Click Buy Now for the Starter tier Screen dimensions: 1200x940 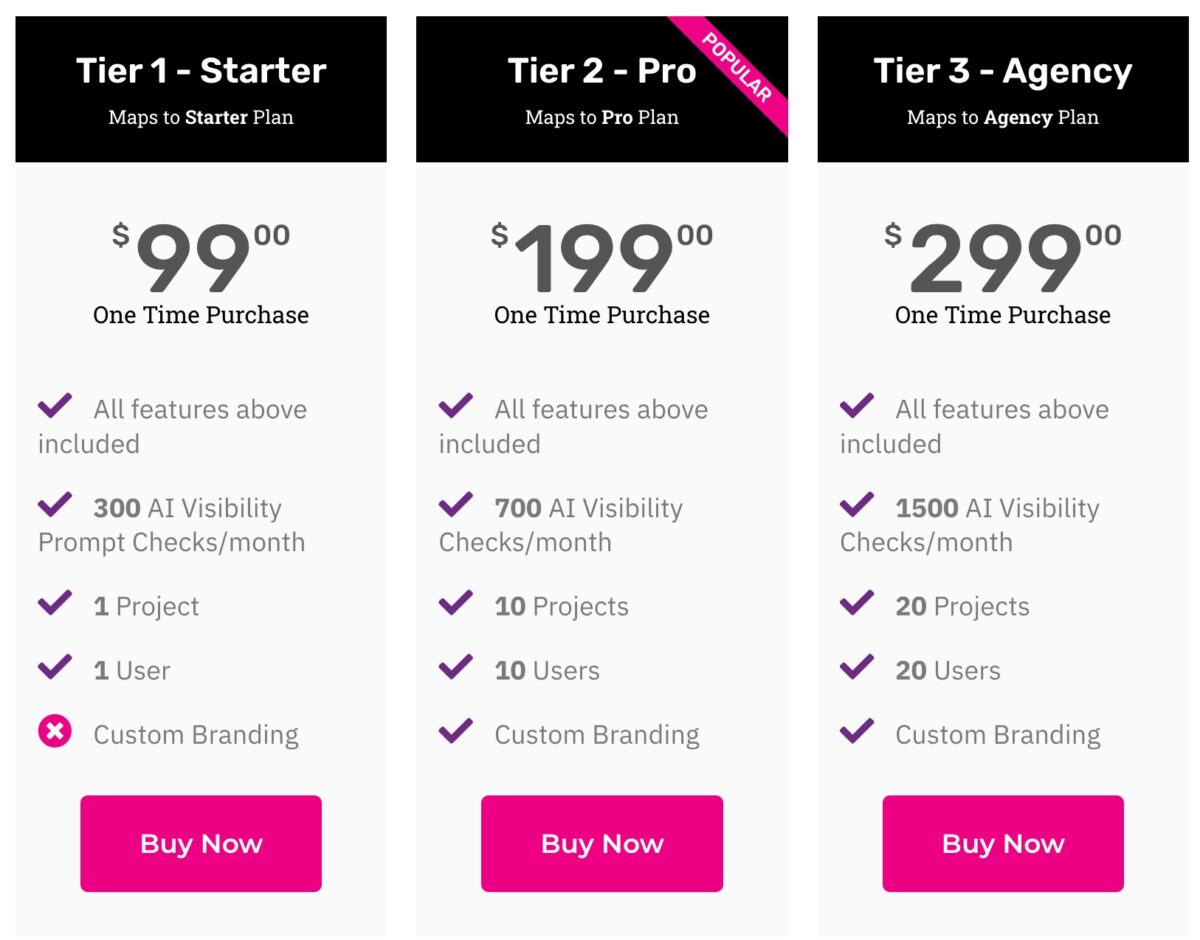pos(200,843)
